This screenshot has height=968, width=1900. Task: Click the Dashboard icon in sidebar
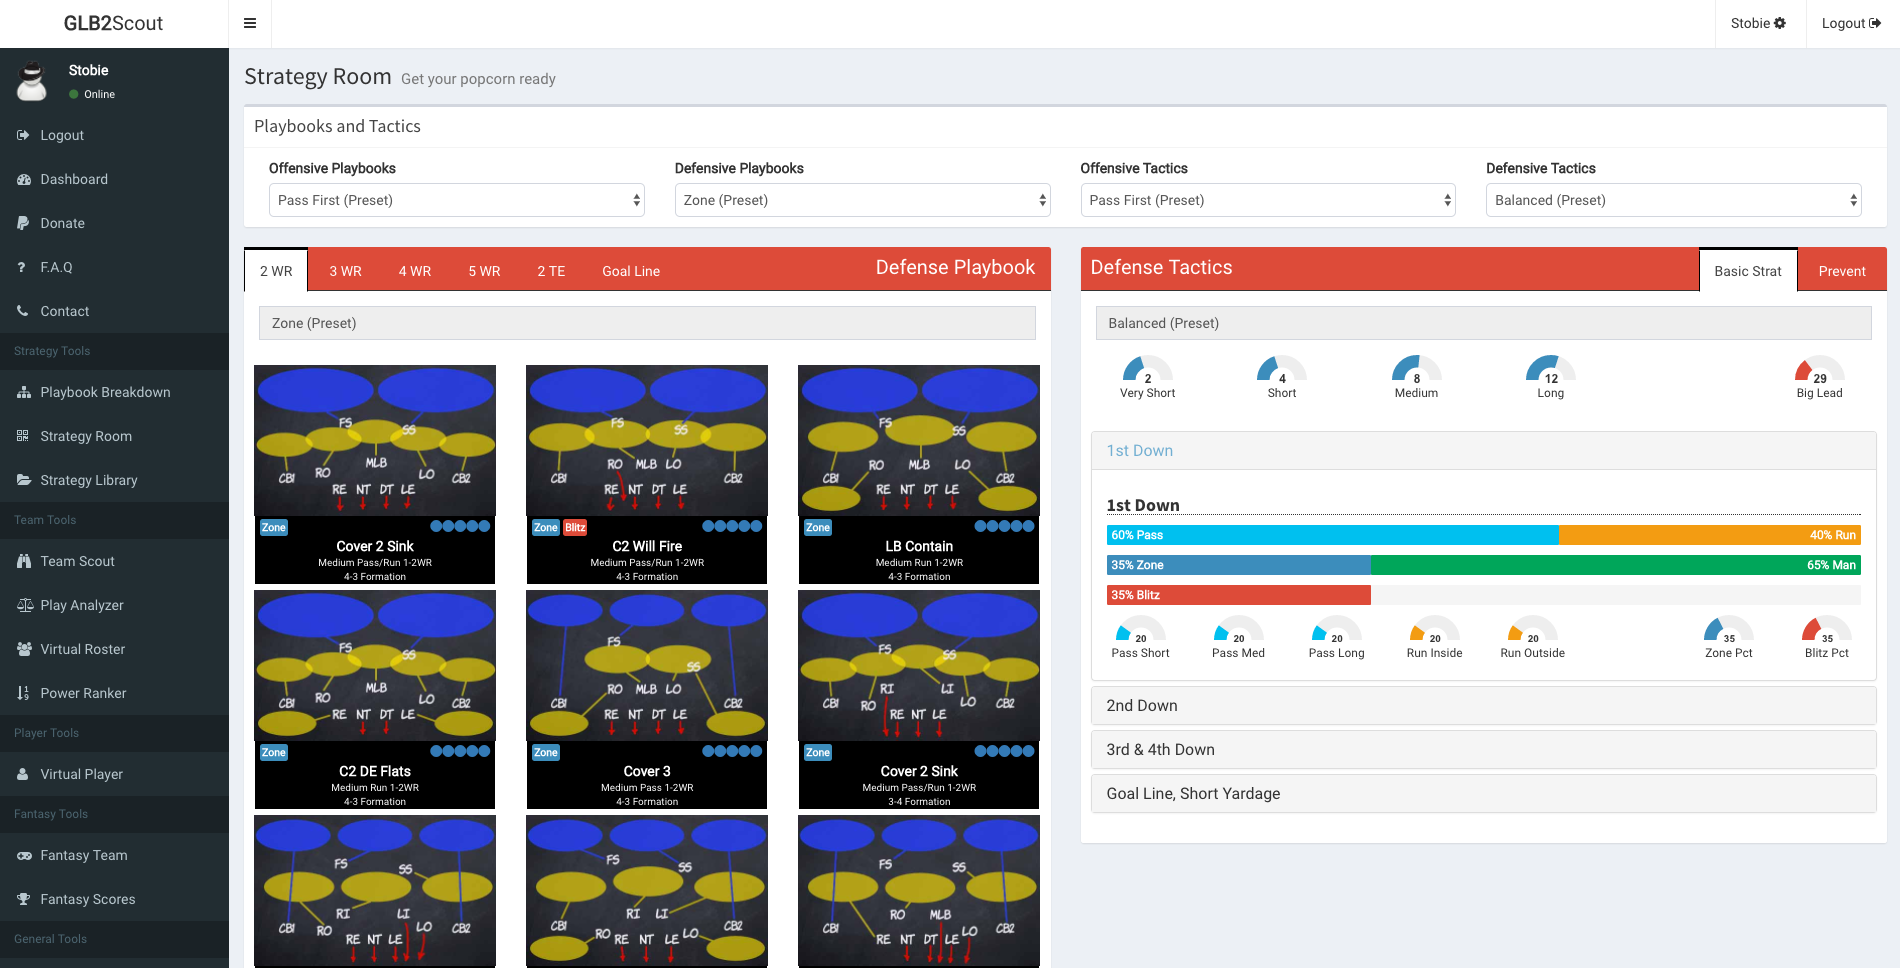[x=23, y=180]
